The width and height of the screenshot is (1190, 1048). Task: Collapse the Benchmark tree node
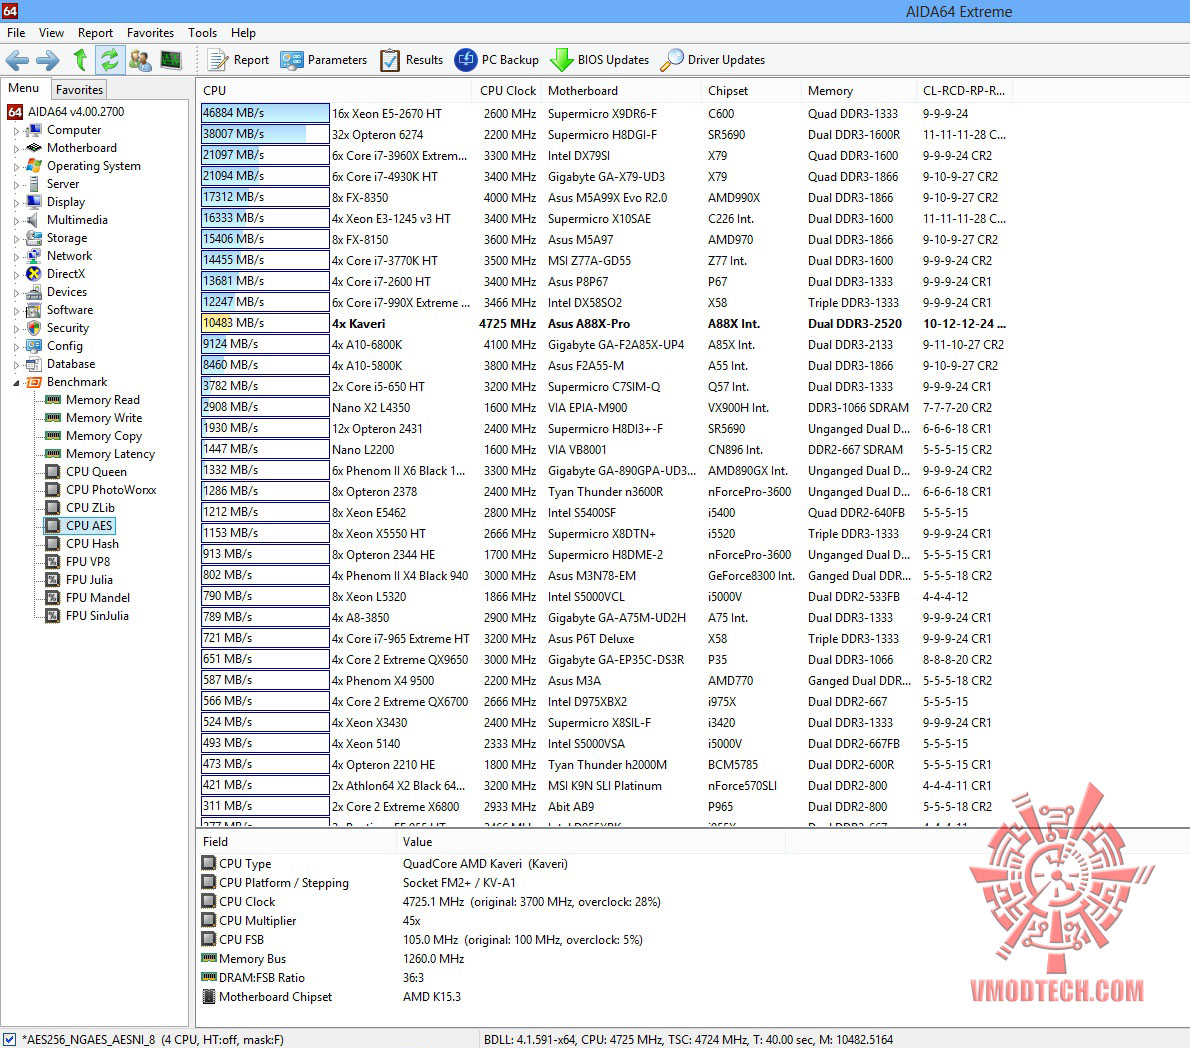click(16, 382)
